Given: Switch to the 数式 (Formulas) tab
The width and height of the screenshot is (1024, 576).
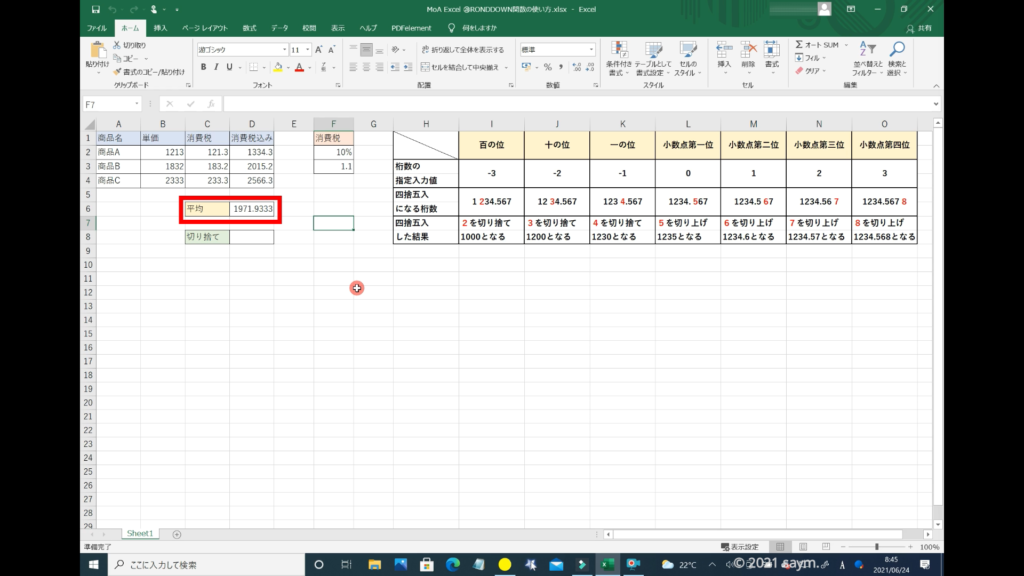Looking at the screenshot, I should click(x=249, y=28).
